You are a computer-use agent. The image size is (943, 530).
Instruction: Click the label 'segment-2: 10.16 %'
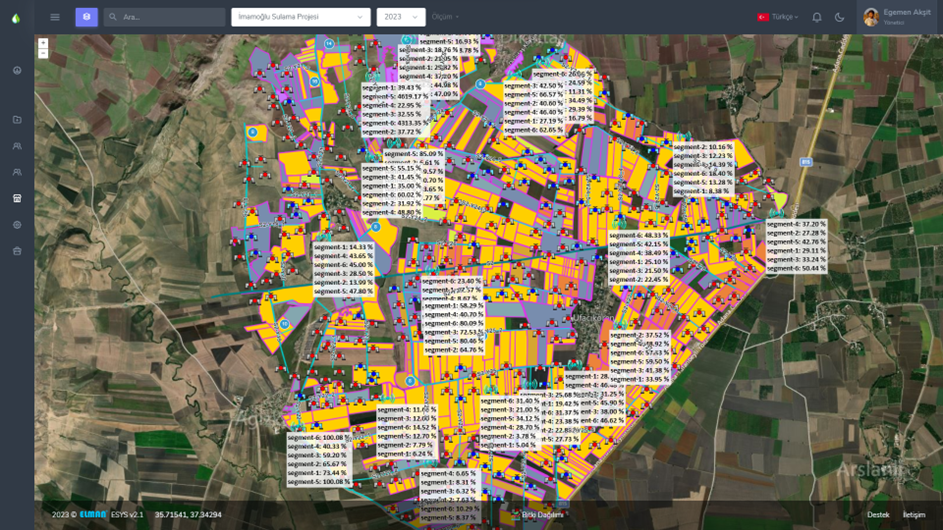(703, 147)
